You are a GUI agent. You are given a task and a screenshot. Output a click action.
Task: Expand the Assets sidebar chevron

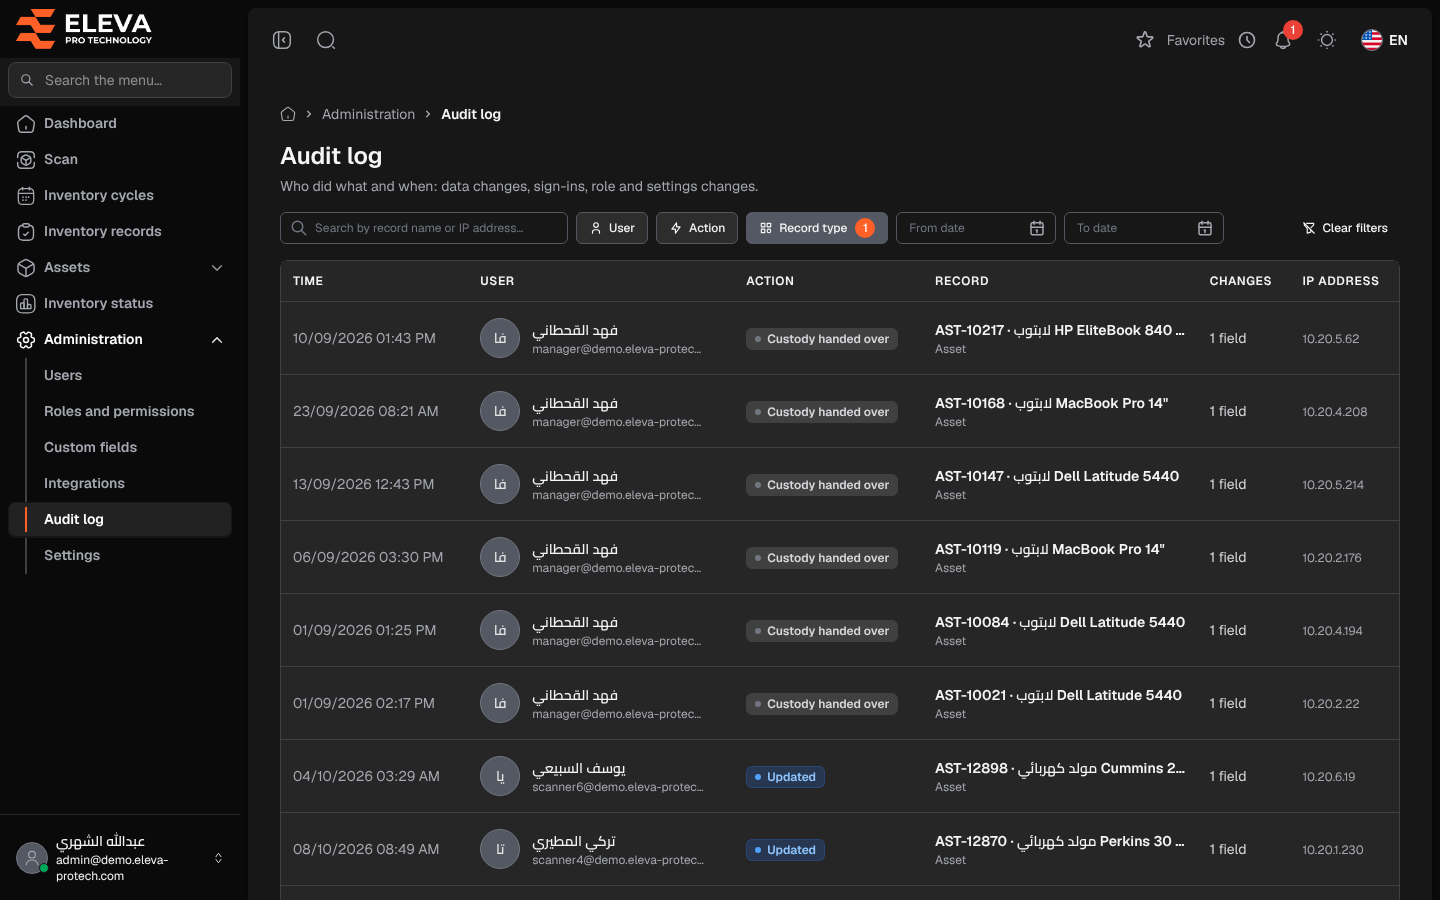pos(217,267)
